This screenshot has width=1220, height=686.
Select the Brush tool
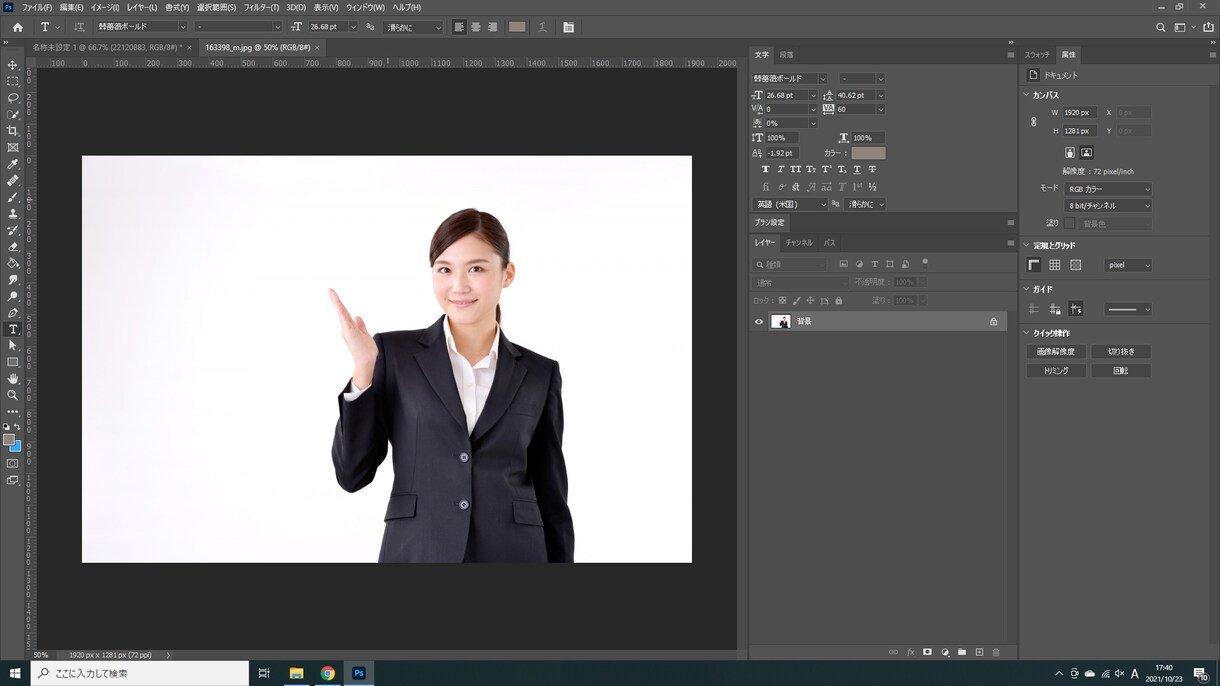(x=13, y=197)
